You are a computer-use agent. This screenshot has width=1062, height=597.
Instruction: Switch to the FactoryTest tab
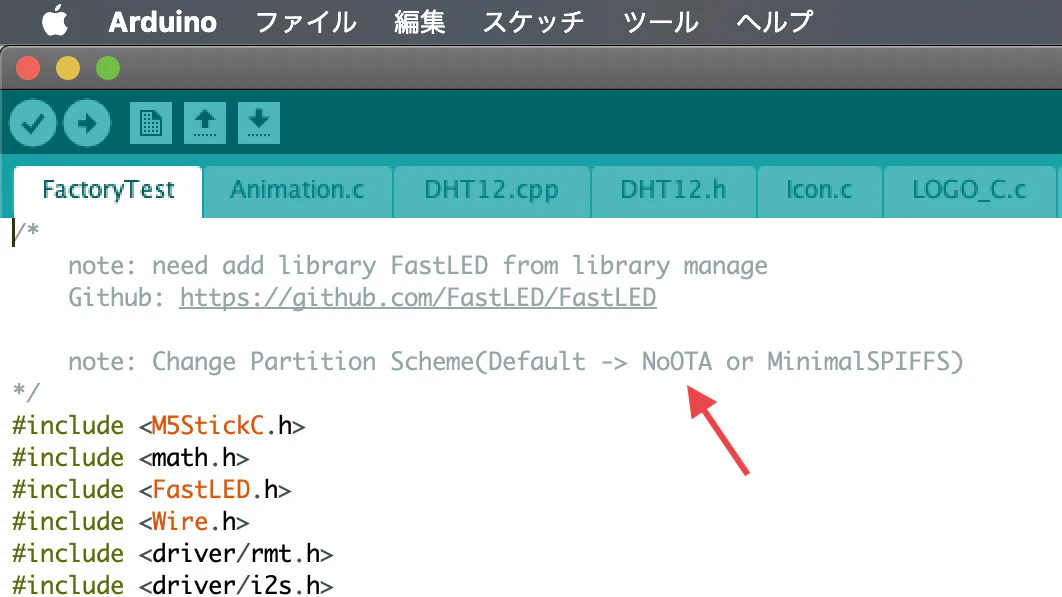point(108,190)
